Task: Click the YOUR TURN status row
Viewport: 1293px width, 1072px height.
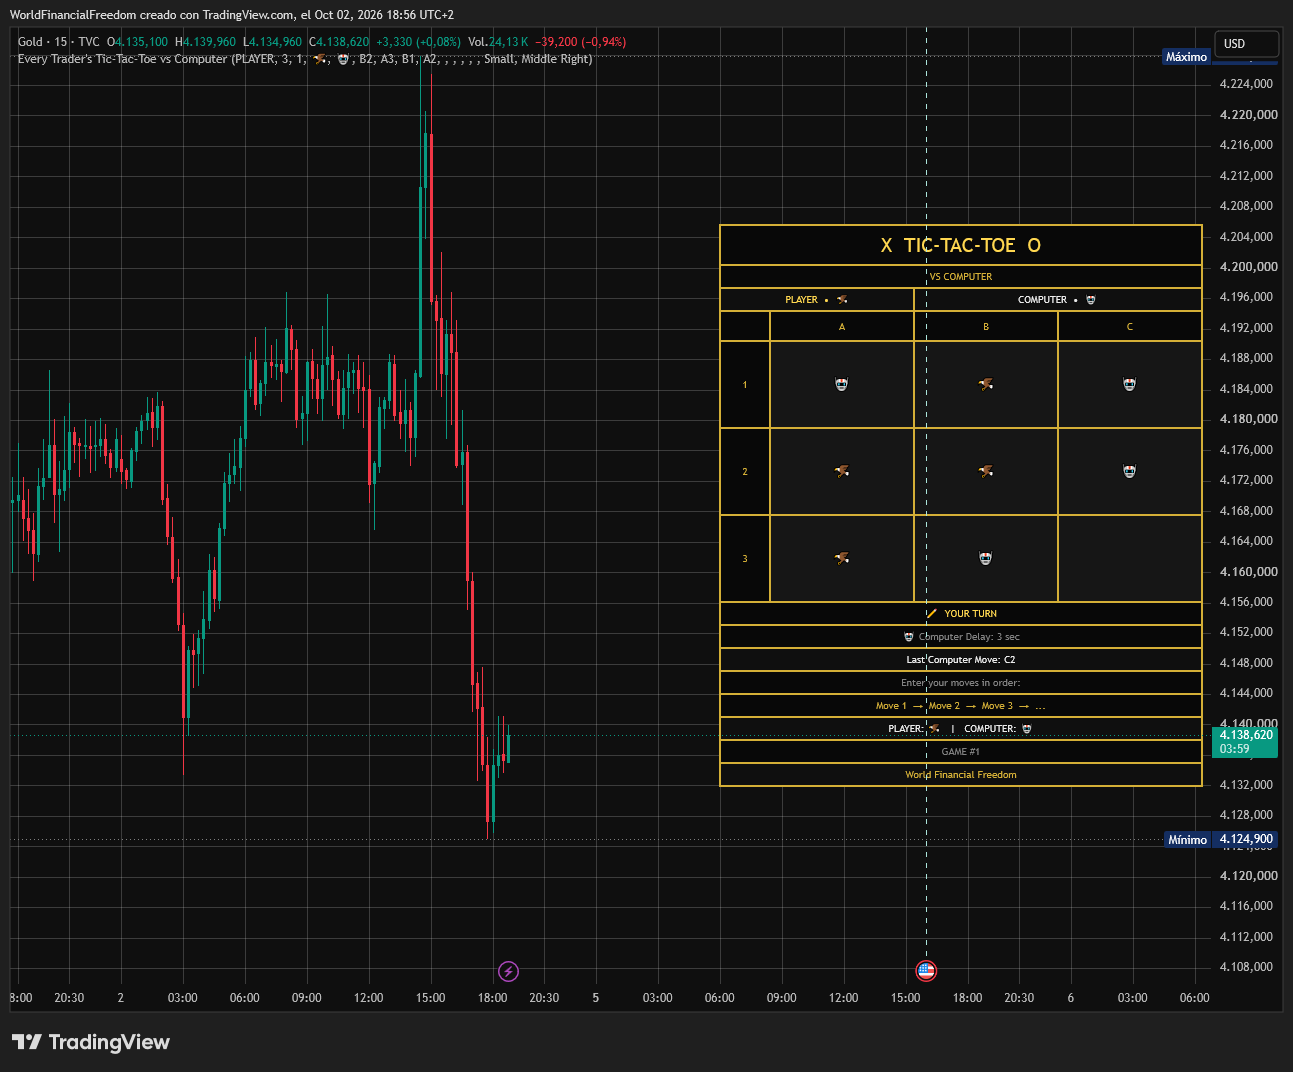Action: (x=961, y=614)
